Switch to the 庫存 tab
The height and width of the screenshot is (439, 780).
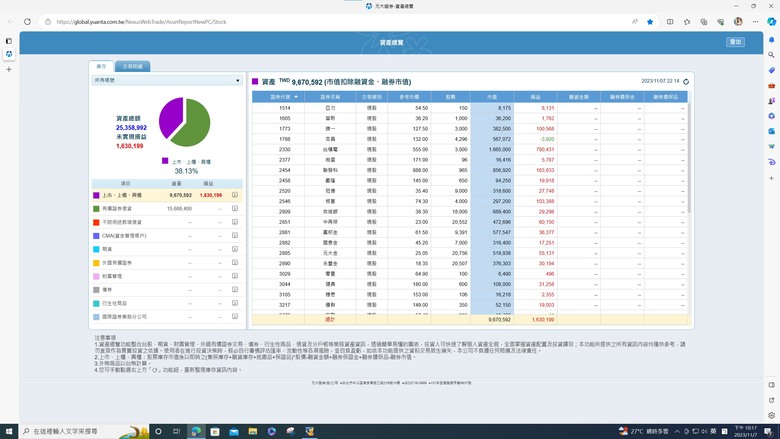click(101, 66)
